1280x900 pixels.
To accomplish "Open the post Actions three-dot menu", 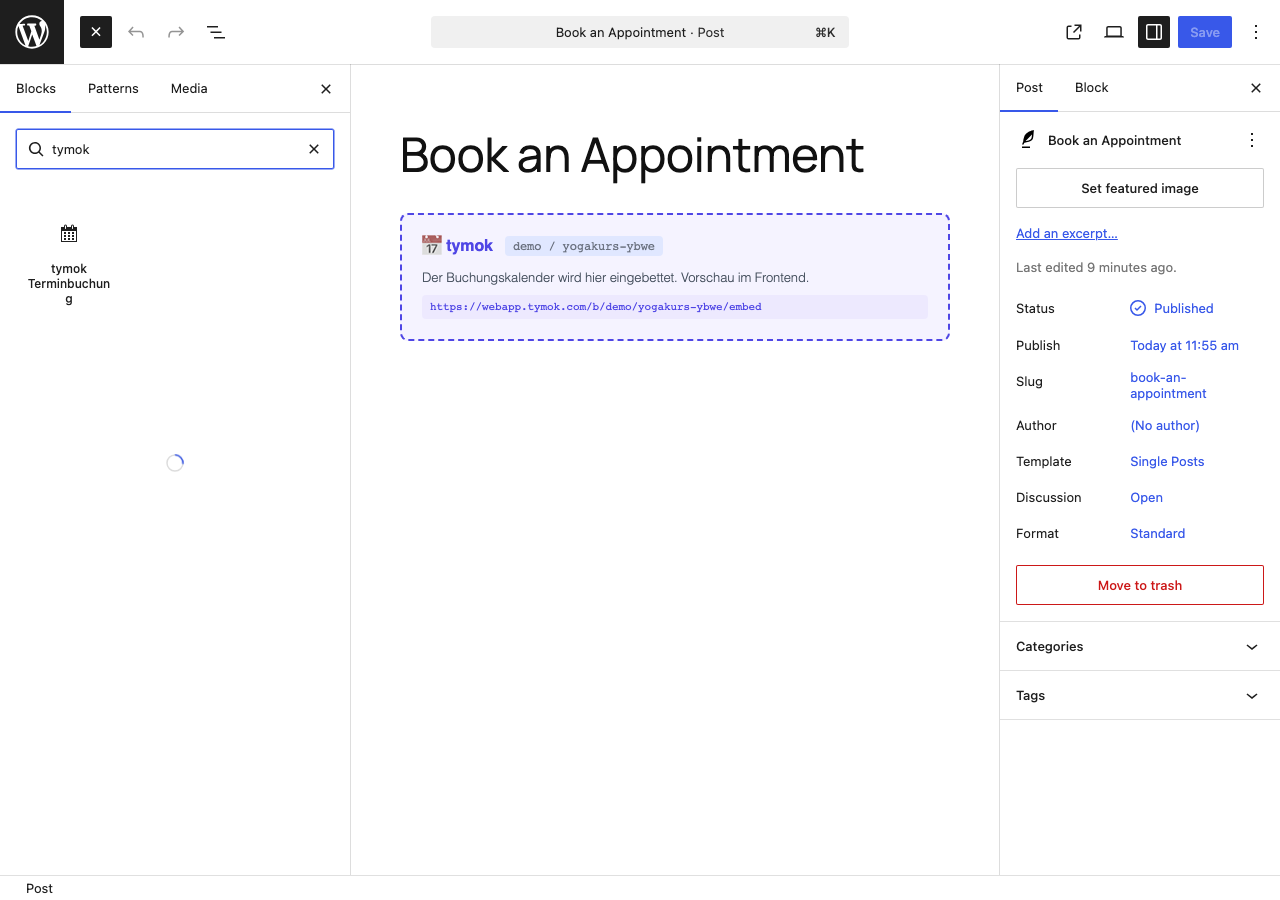I will 1252,140.
